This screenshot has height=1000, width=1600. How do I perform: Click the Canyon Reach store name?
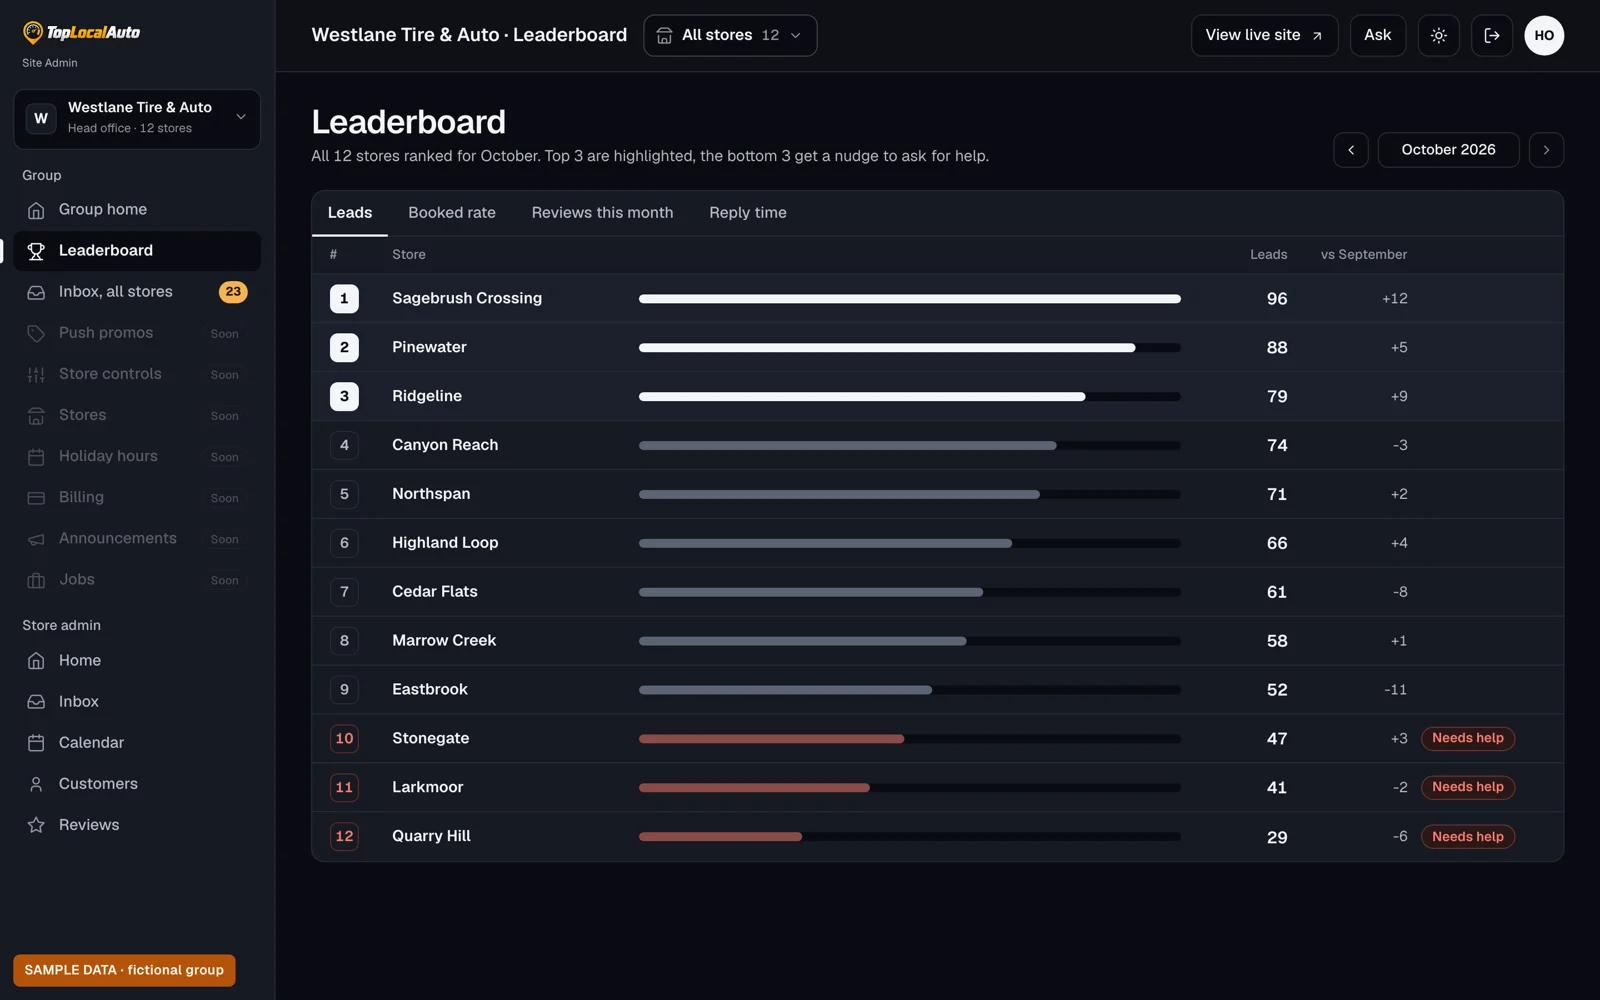[x=445, y=446]
